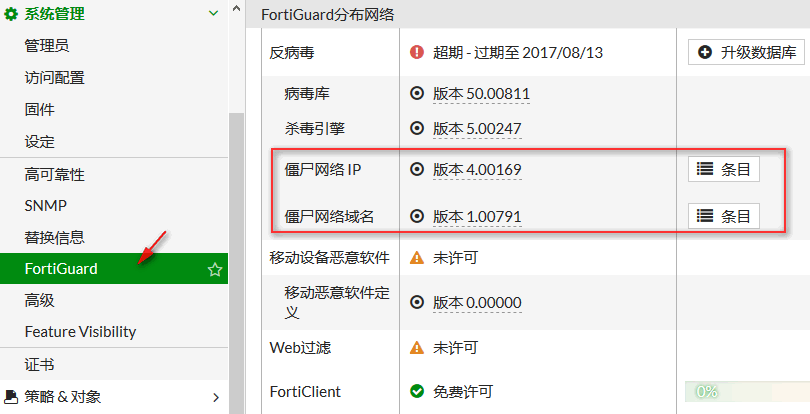The height and width of the screenshot is (414, 810).
Task: Click FortiClient green checkmark icon
Action: click(x=417, y=391)
